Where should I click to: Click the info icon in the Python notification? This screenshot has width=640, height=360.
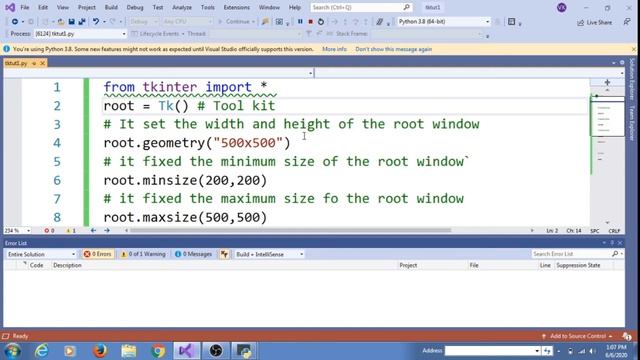tap(7, 49)
